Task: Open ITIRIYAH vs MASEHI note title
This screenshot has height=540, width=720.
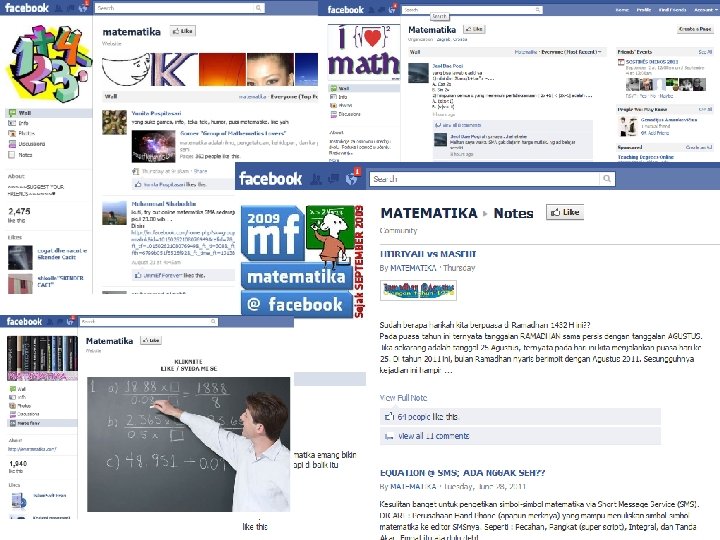Action: pos(428,254)
